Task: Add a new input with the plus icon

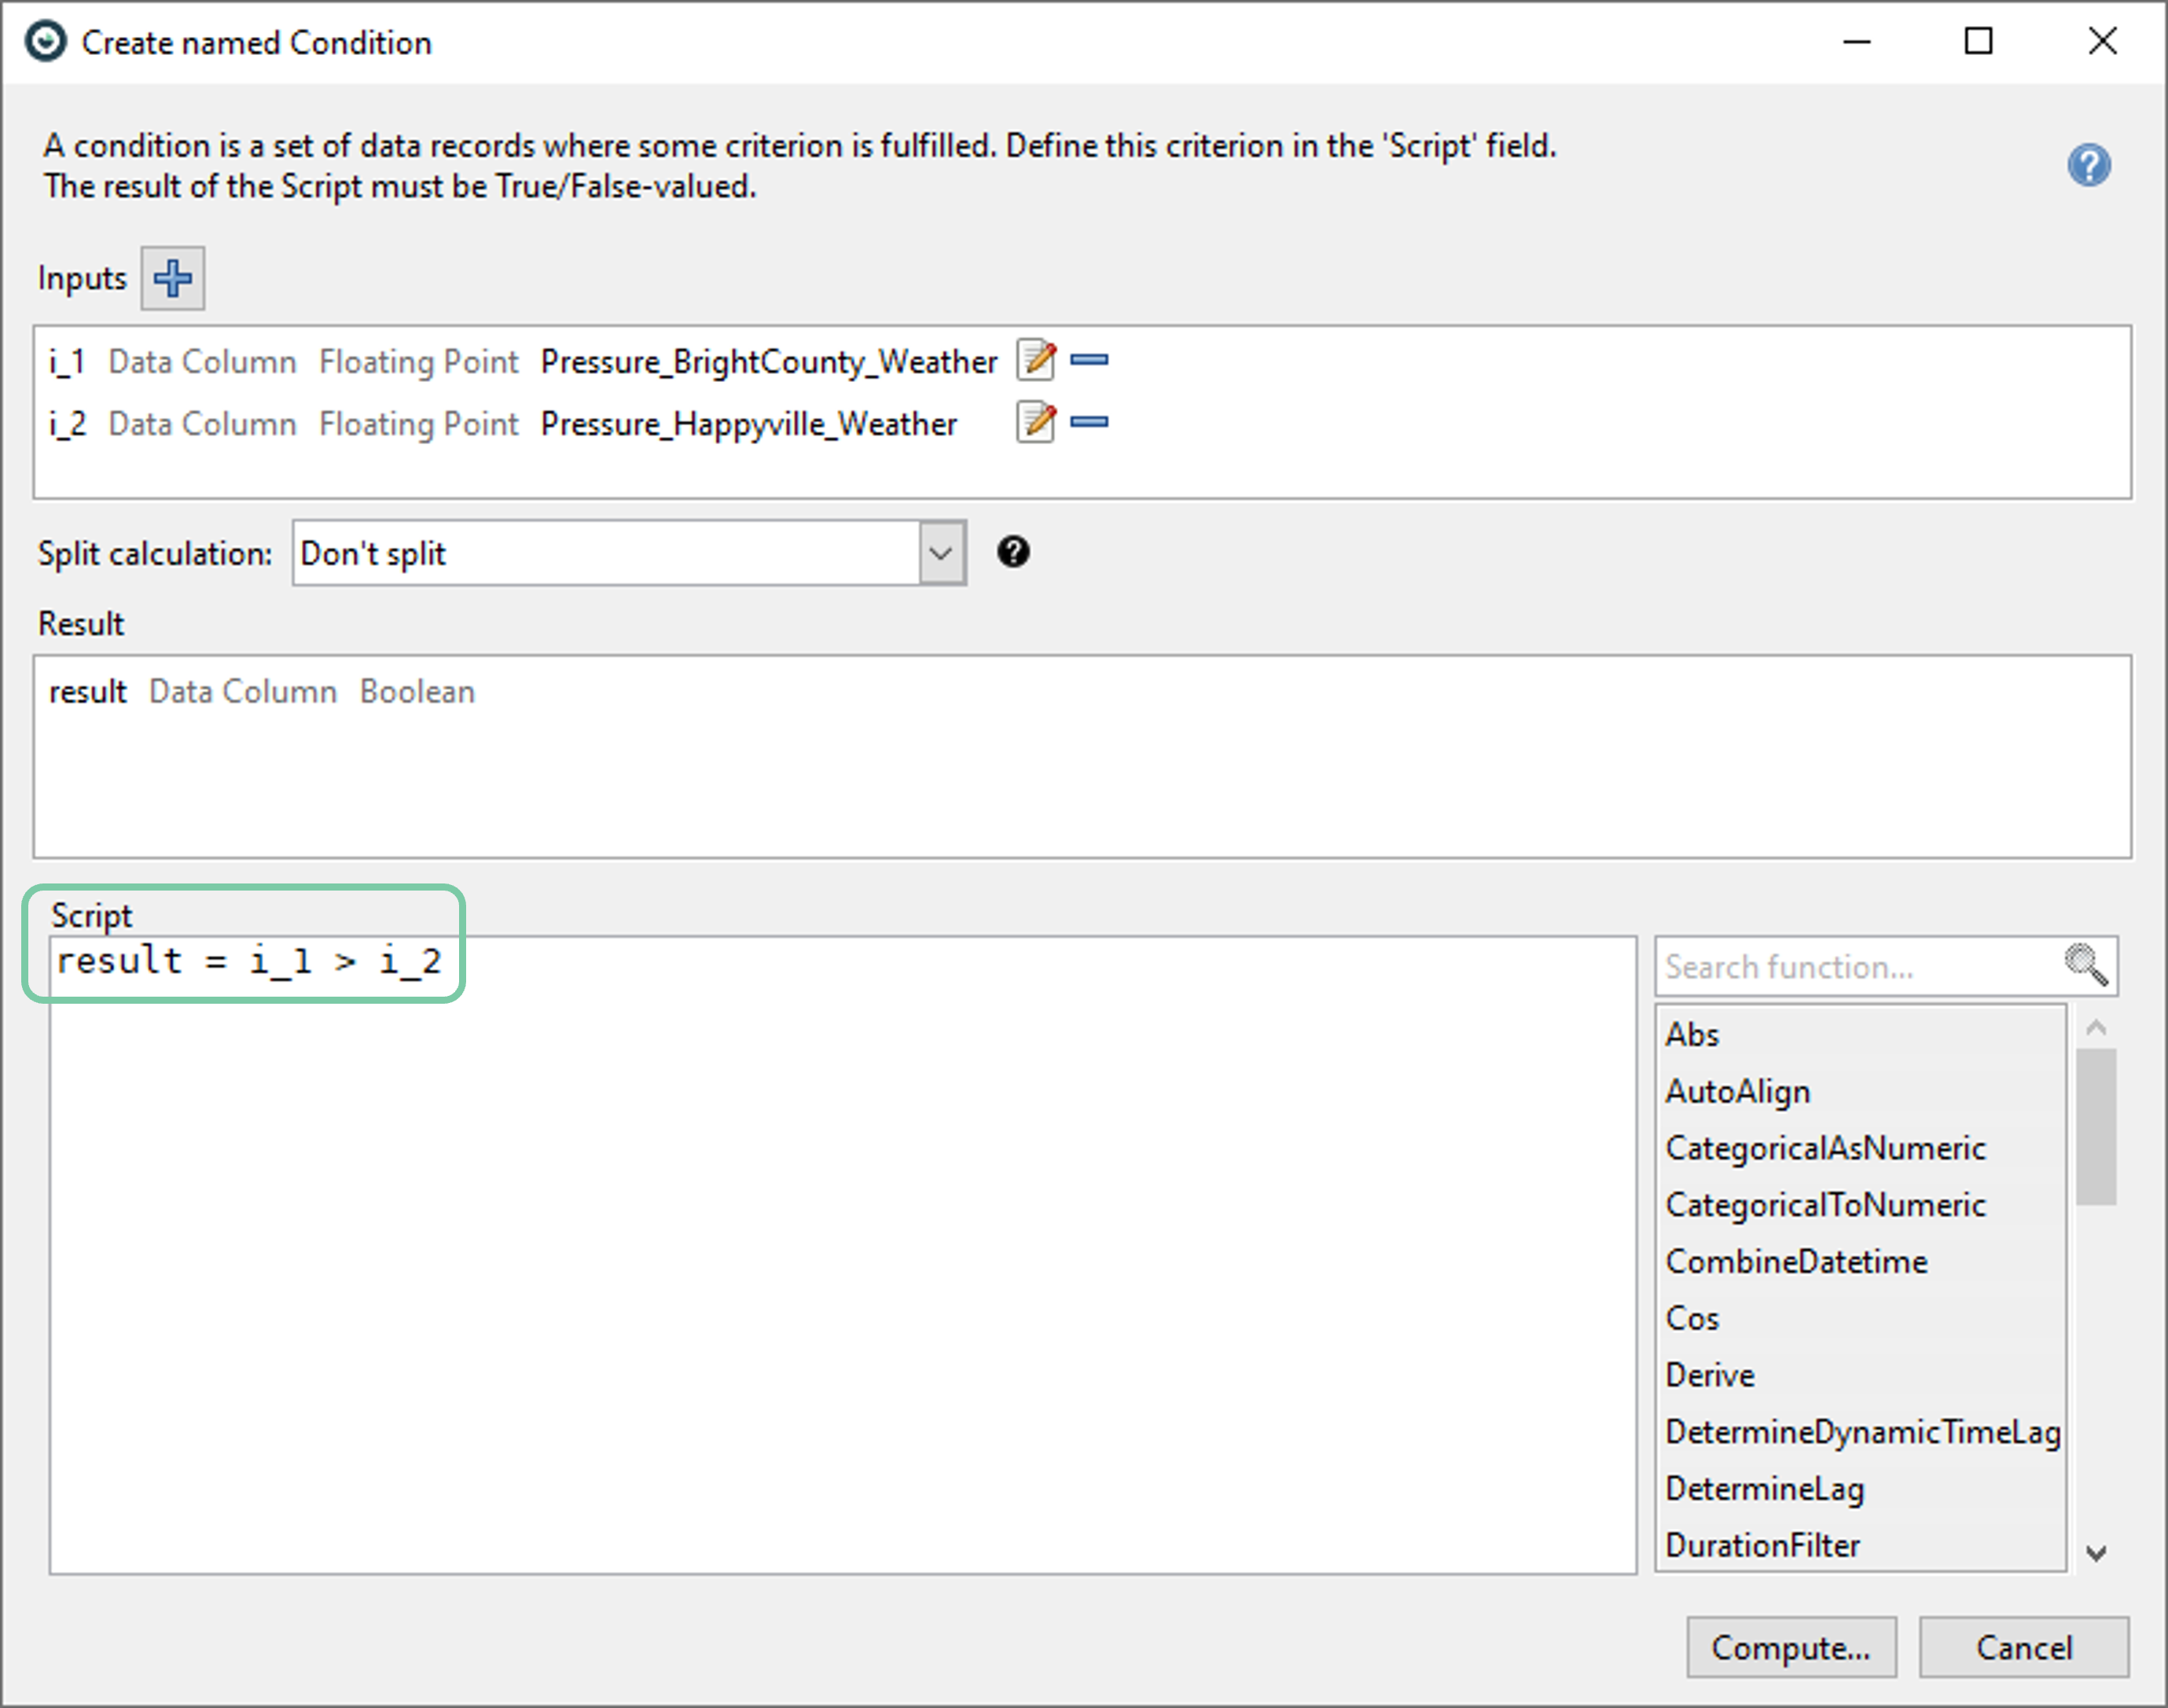Action: (172, 278)
